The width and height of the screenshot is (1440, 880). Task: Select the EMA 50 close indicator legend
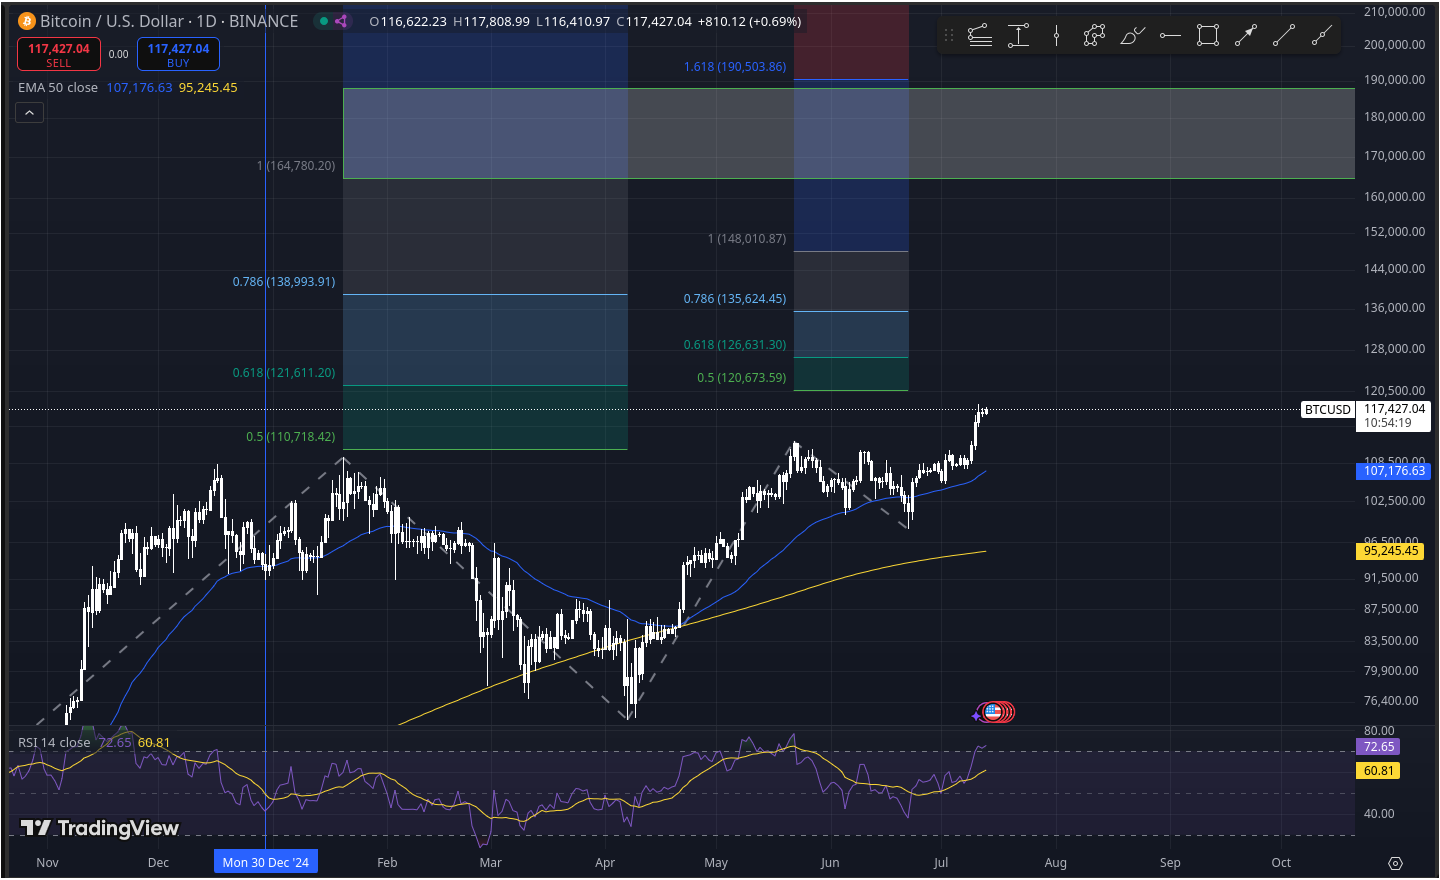[58, 88]
